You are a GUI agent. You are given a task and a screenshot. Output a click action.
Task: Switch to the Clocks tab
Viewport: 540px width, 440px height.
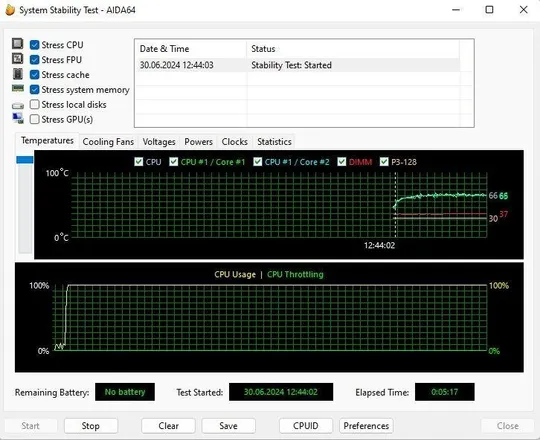coord(235,142)
